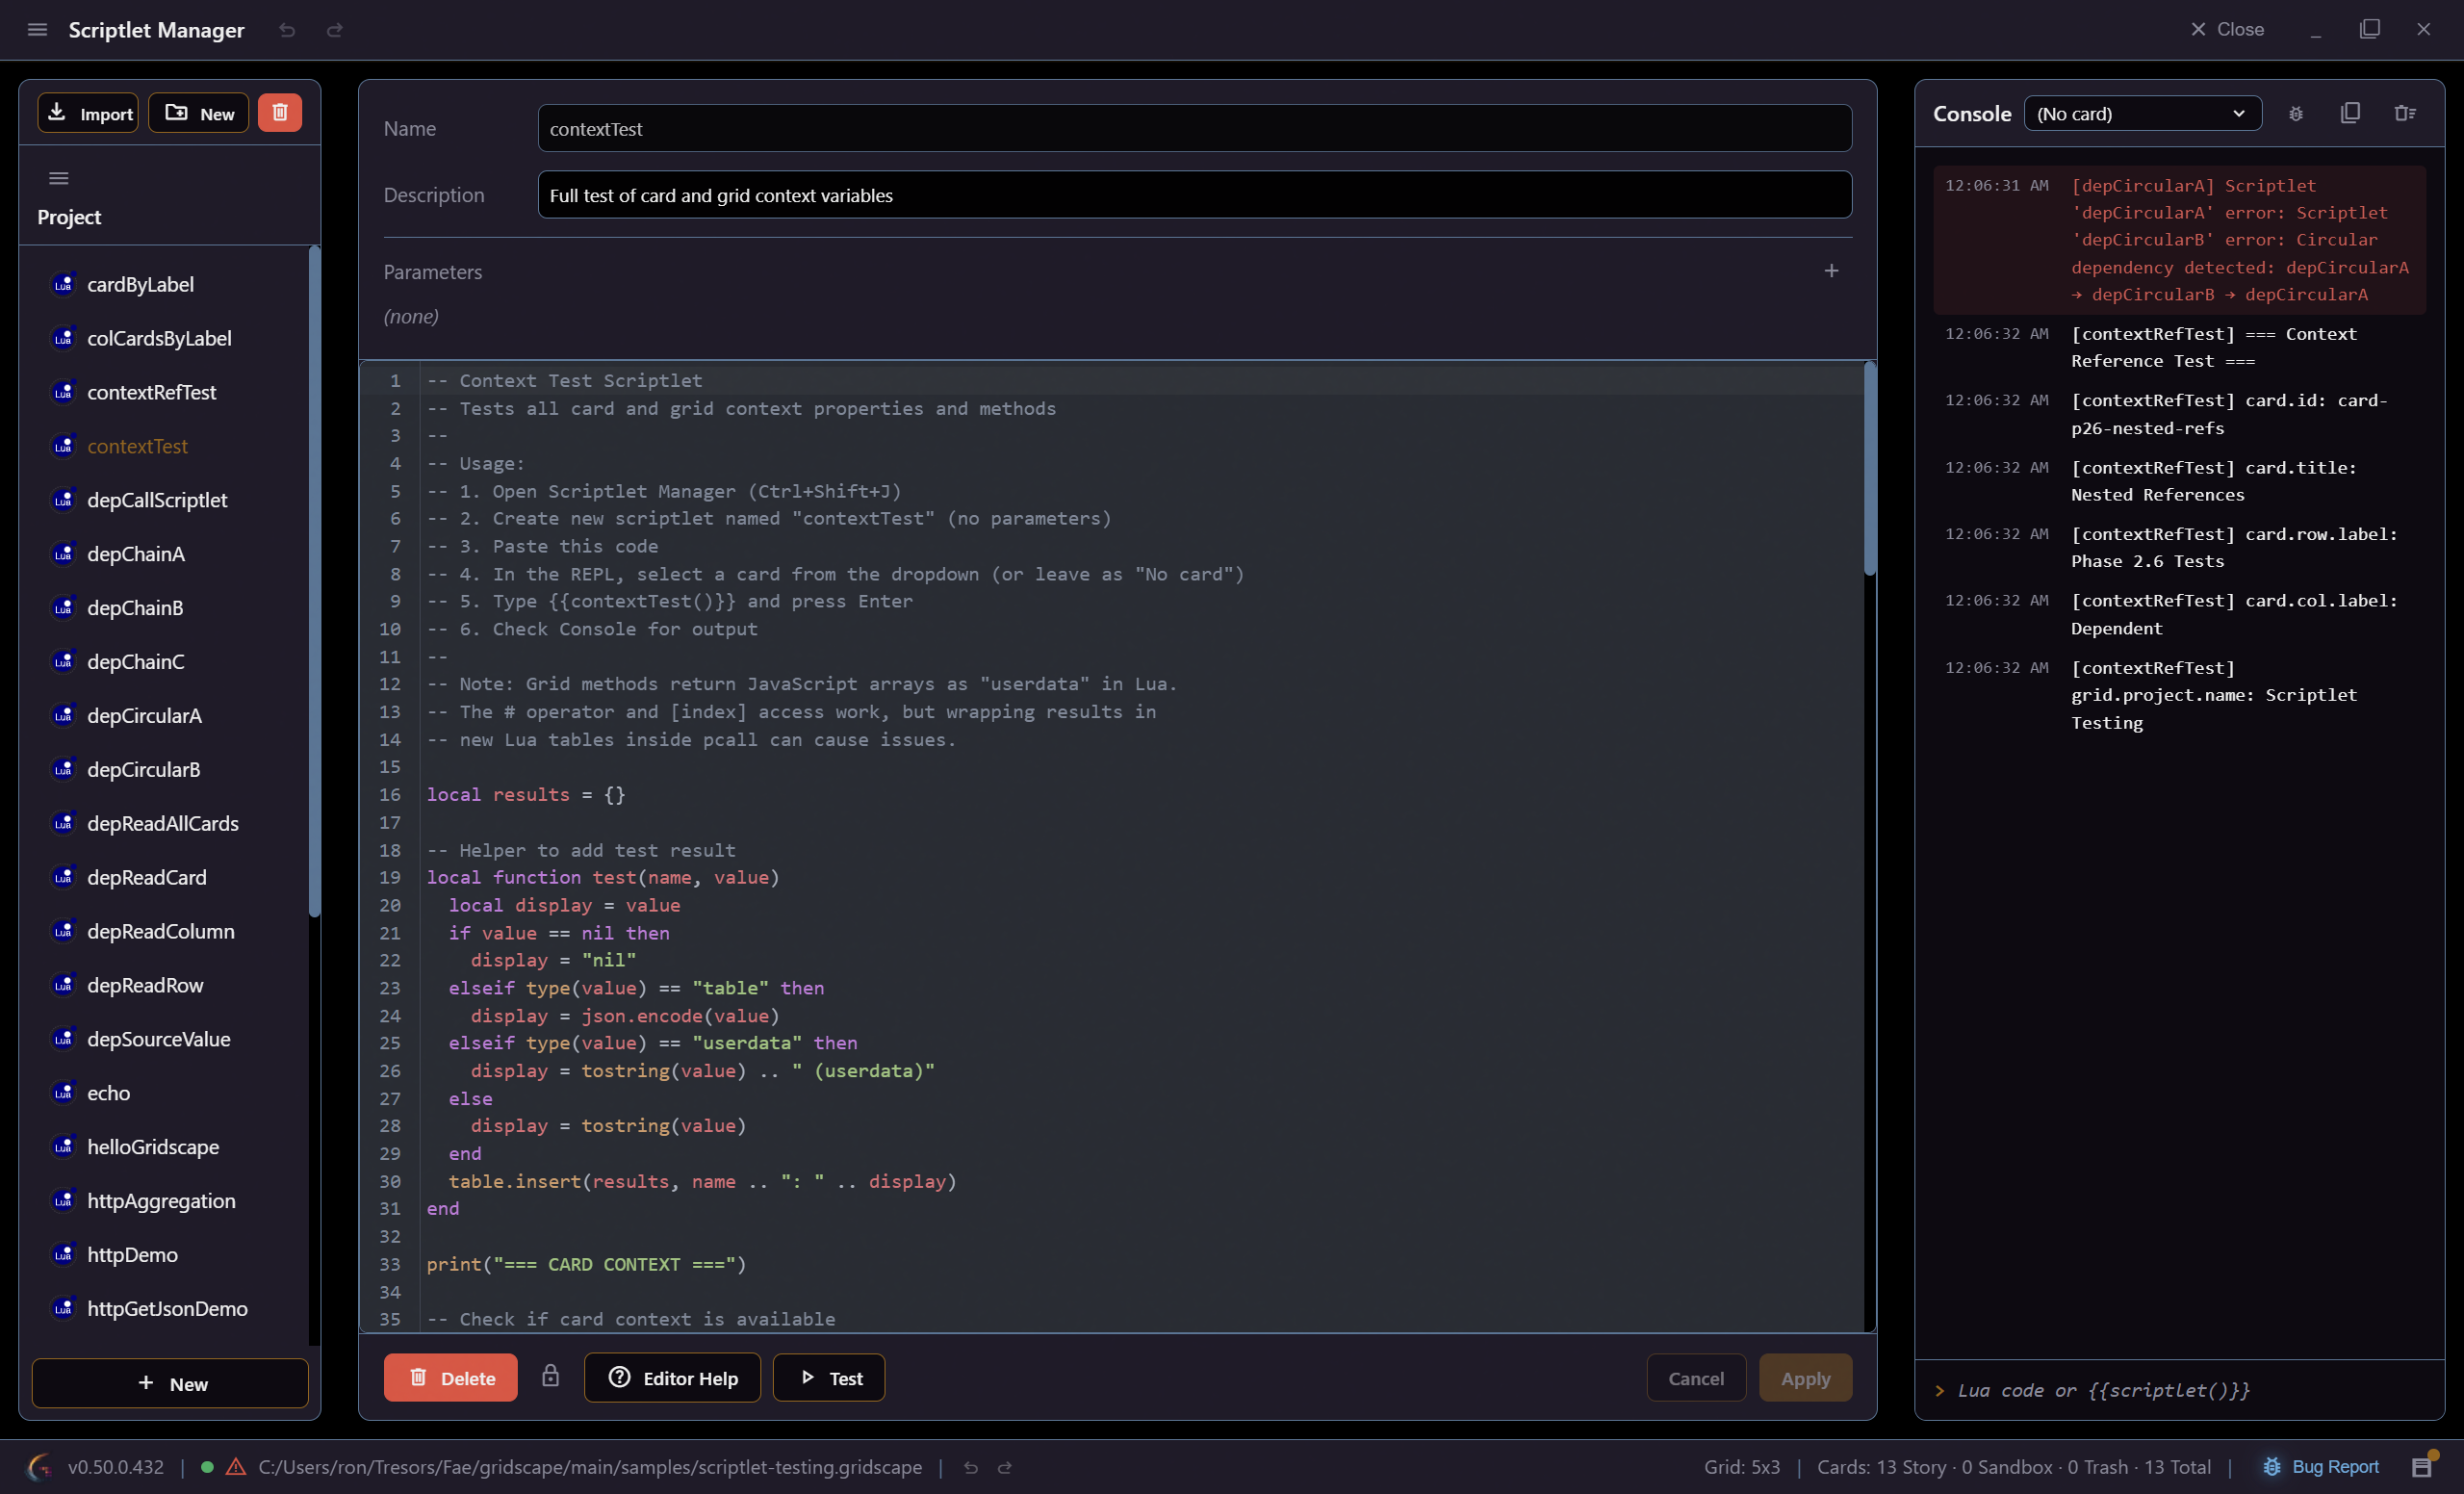Open the (No card) dropdown in Console
The width and height of the screenshot is (2464, 1494).
coord(2142,114)
